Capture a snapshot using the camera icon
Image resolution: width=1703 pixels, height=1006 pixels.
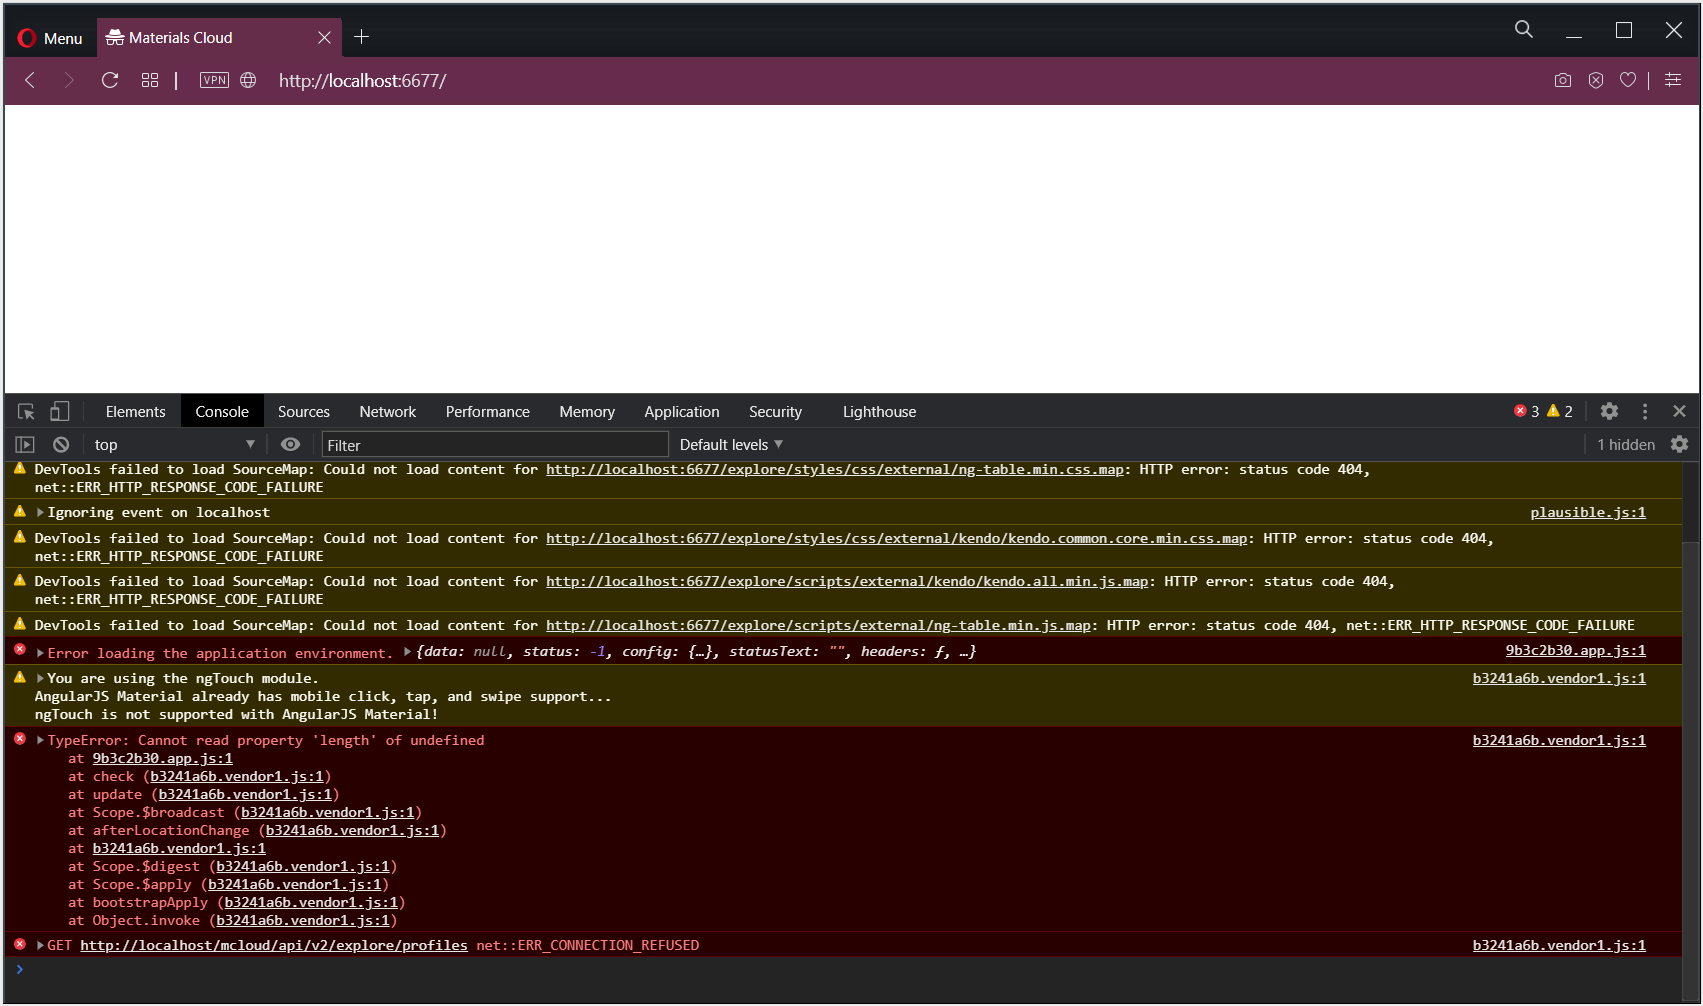(1562, 80)
